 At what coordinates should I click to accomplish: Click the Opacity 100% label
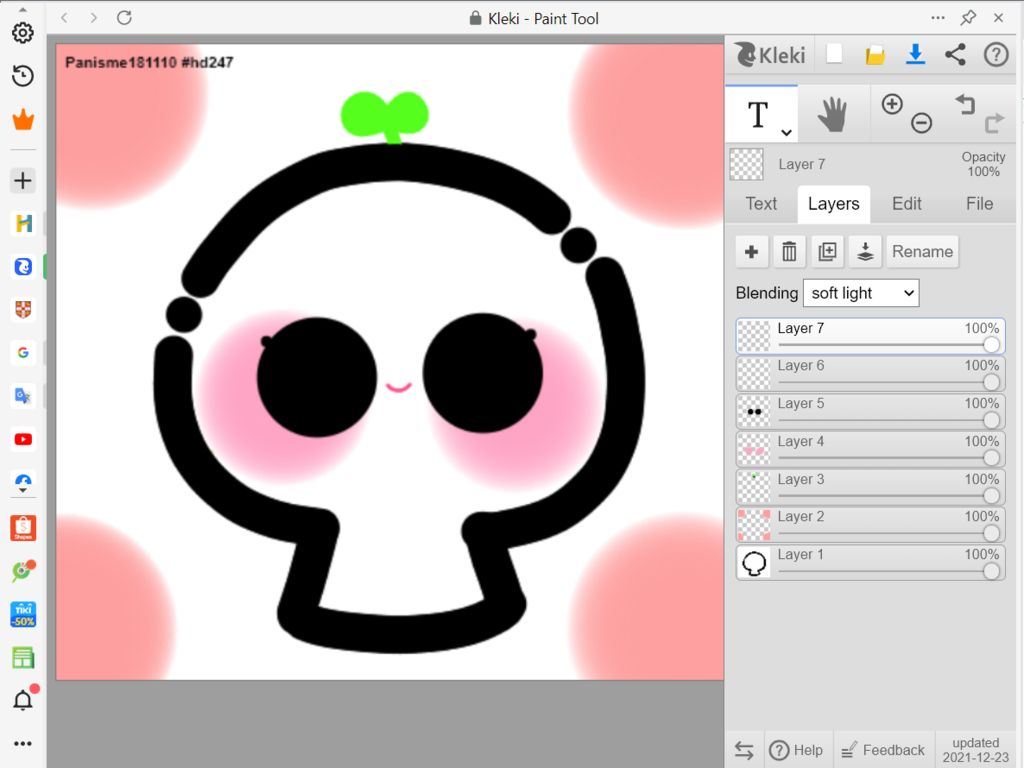click(x=983, y=164)
